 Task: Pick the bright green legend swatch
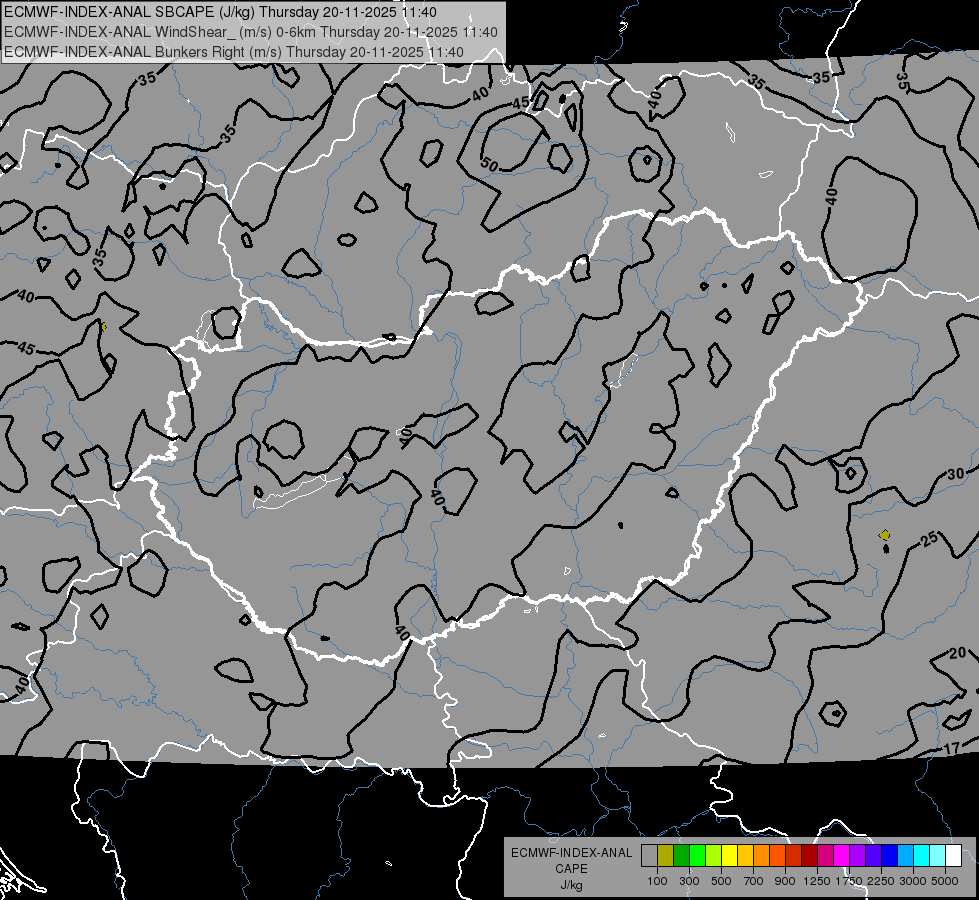tap(697, 856)
